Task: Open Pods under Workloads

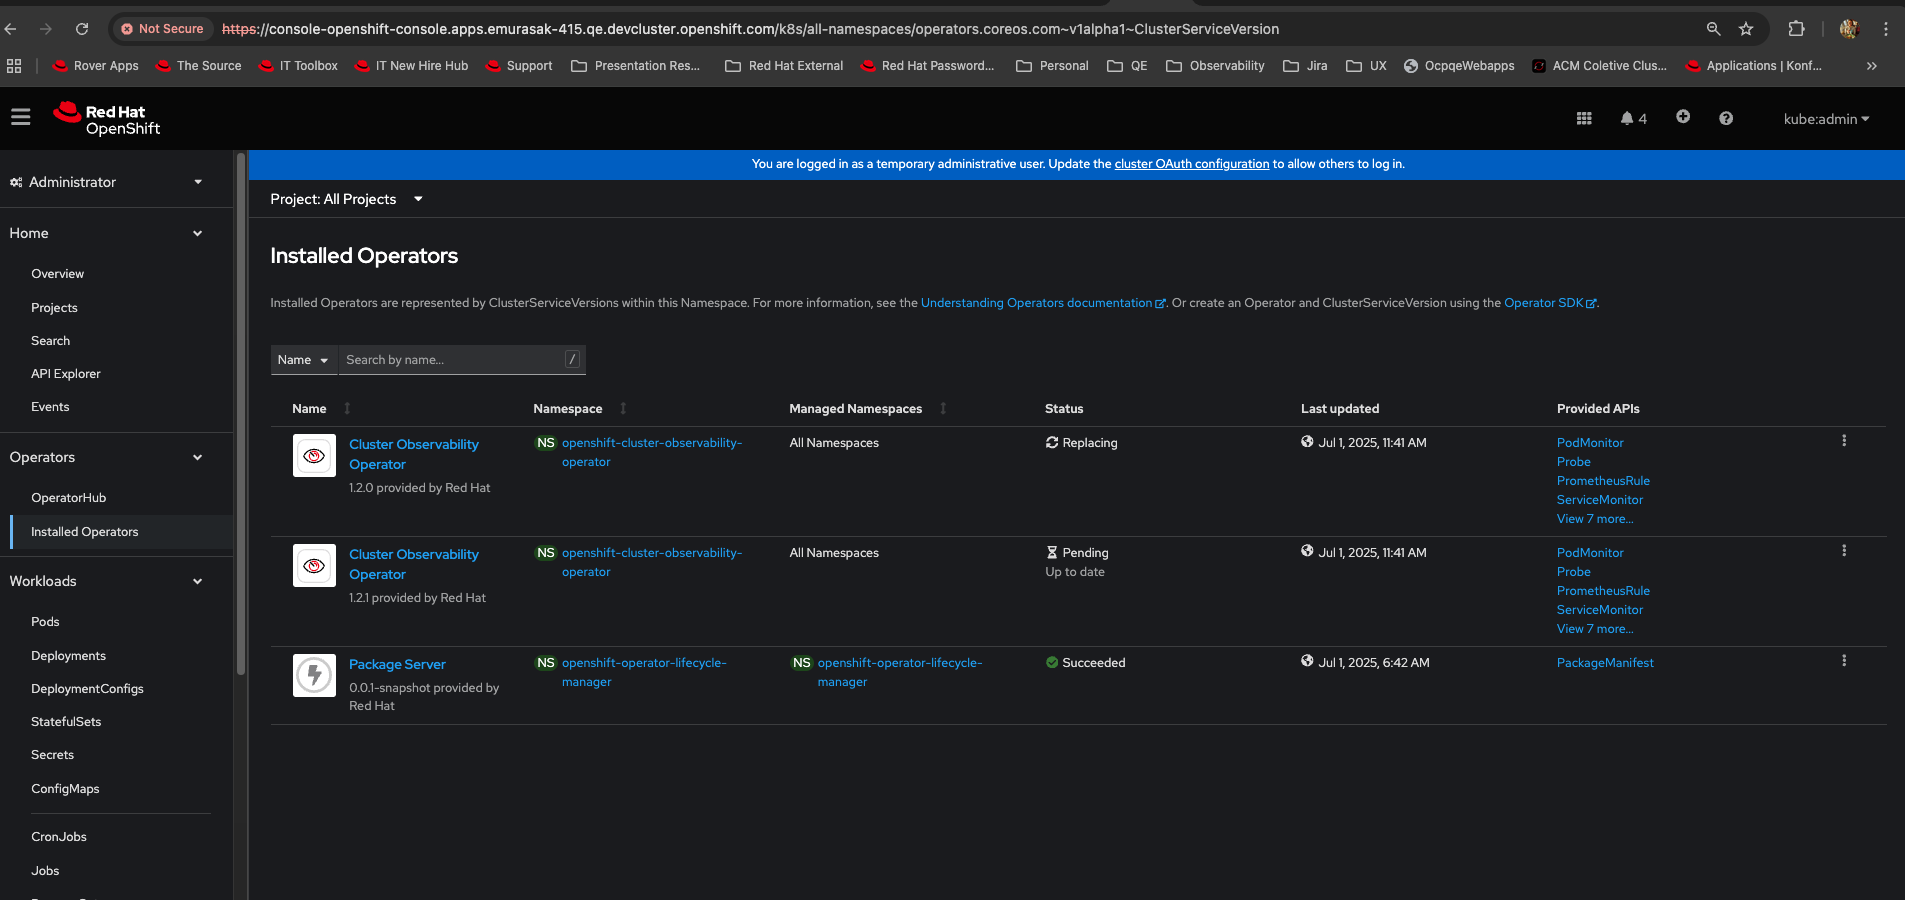Action: (45, 622)
